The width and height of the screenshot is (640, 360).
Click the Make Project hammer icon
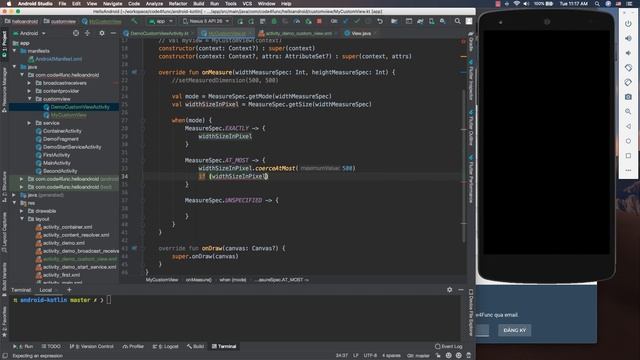[x=134, y=21]
